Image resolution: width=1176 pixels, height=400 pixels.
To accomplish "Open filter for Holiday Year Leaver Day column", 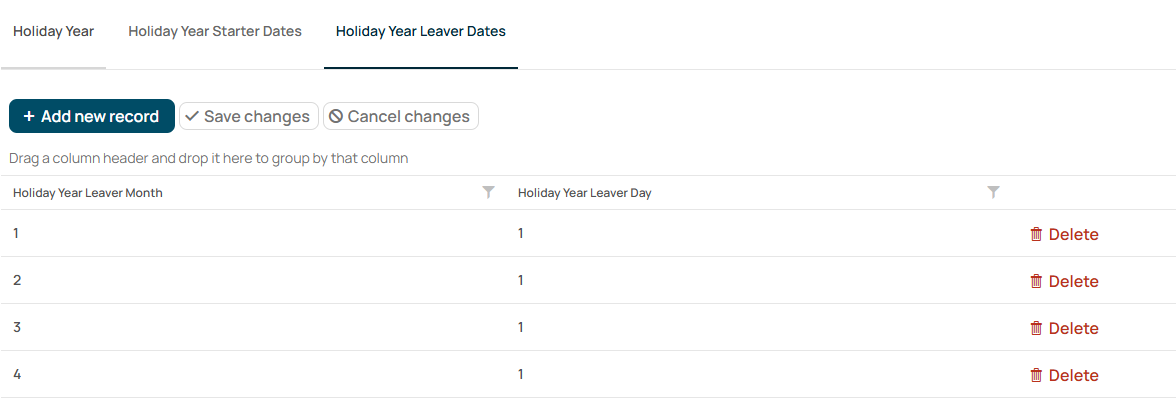I will click(993, 193).
